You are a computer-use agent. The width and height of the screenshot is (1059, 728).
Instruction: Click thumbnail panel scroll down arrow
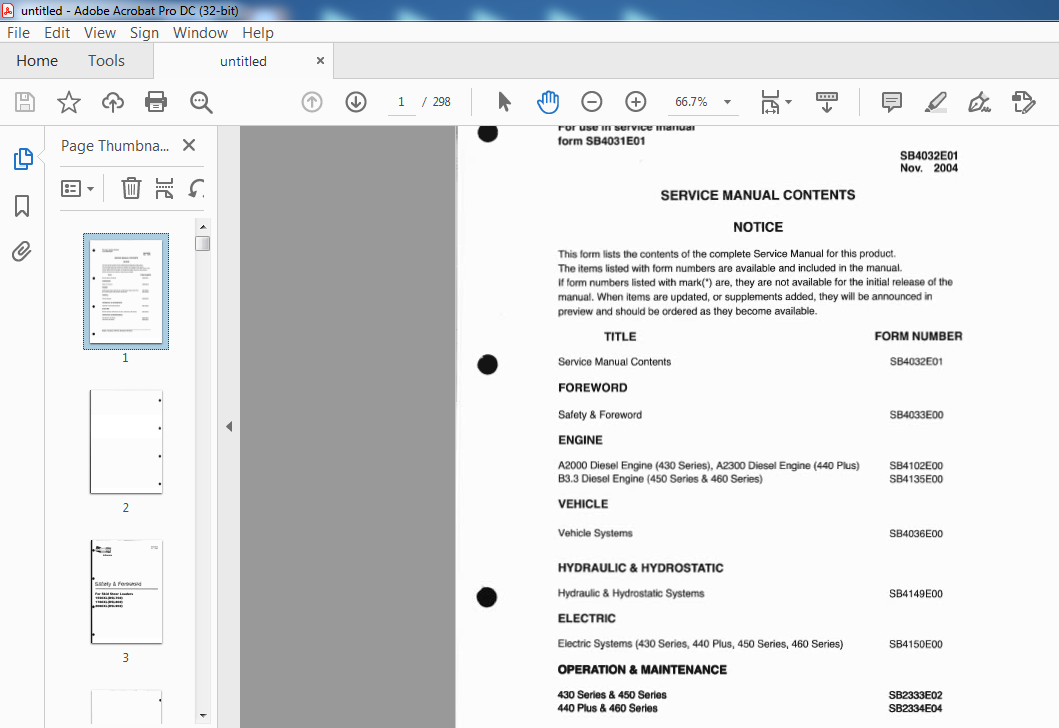pyautogui.click(x=203, y=715)
